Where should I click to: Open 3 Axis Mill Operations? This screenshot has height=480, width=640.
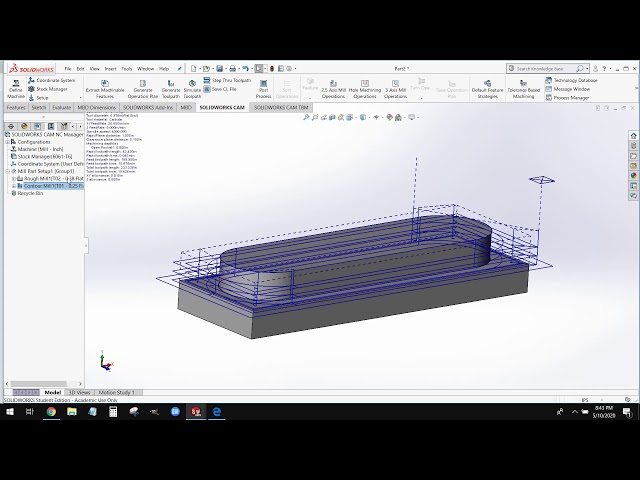(396, 89)
